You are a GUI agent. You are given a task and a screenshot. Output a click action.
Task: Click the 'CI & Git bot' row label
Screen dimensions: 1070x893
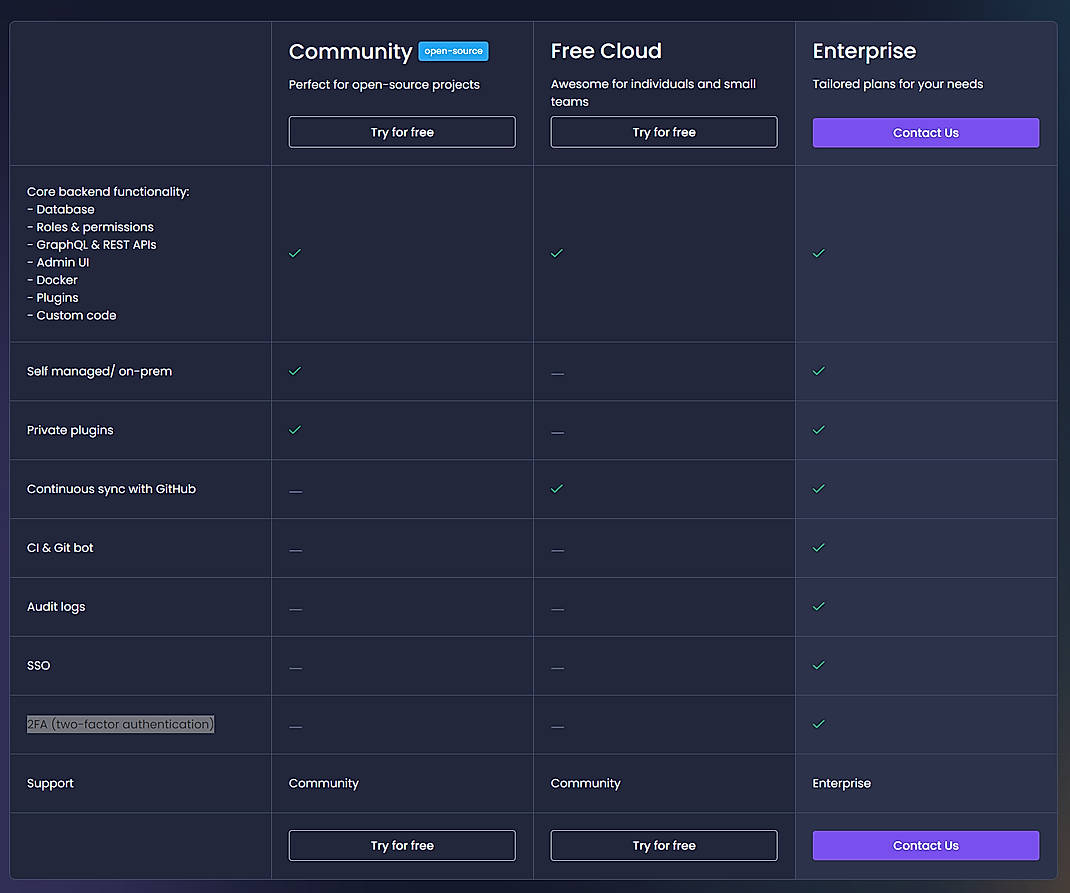point(60,548)
